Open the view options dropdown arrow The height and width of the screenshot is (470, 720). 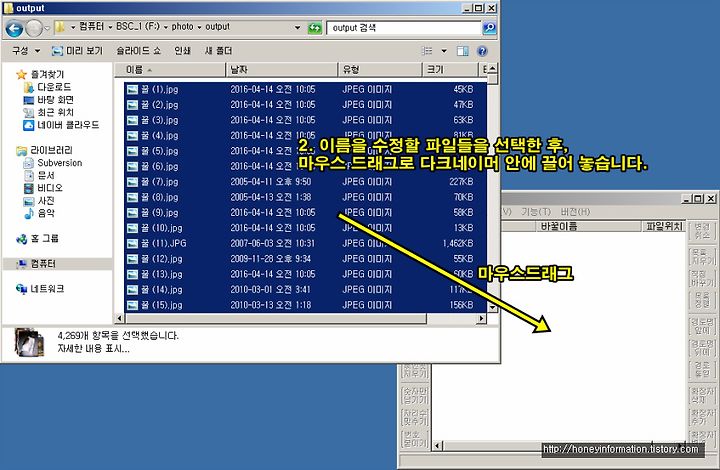pyautogui.click(x=444, y=51)
